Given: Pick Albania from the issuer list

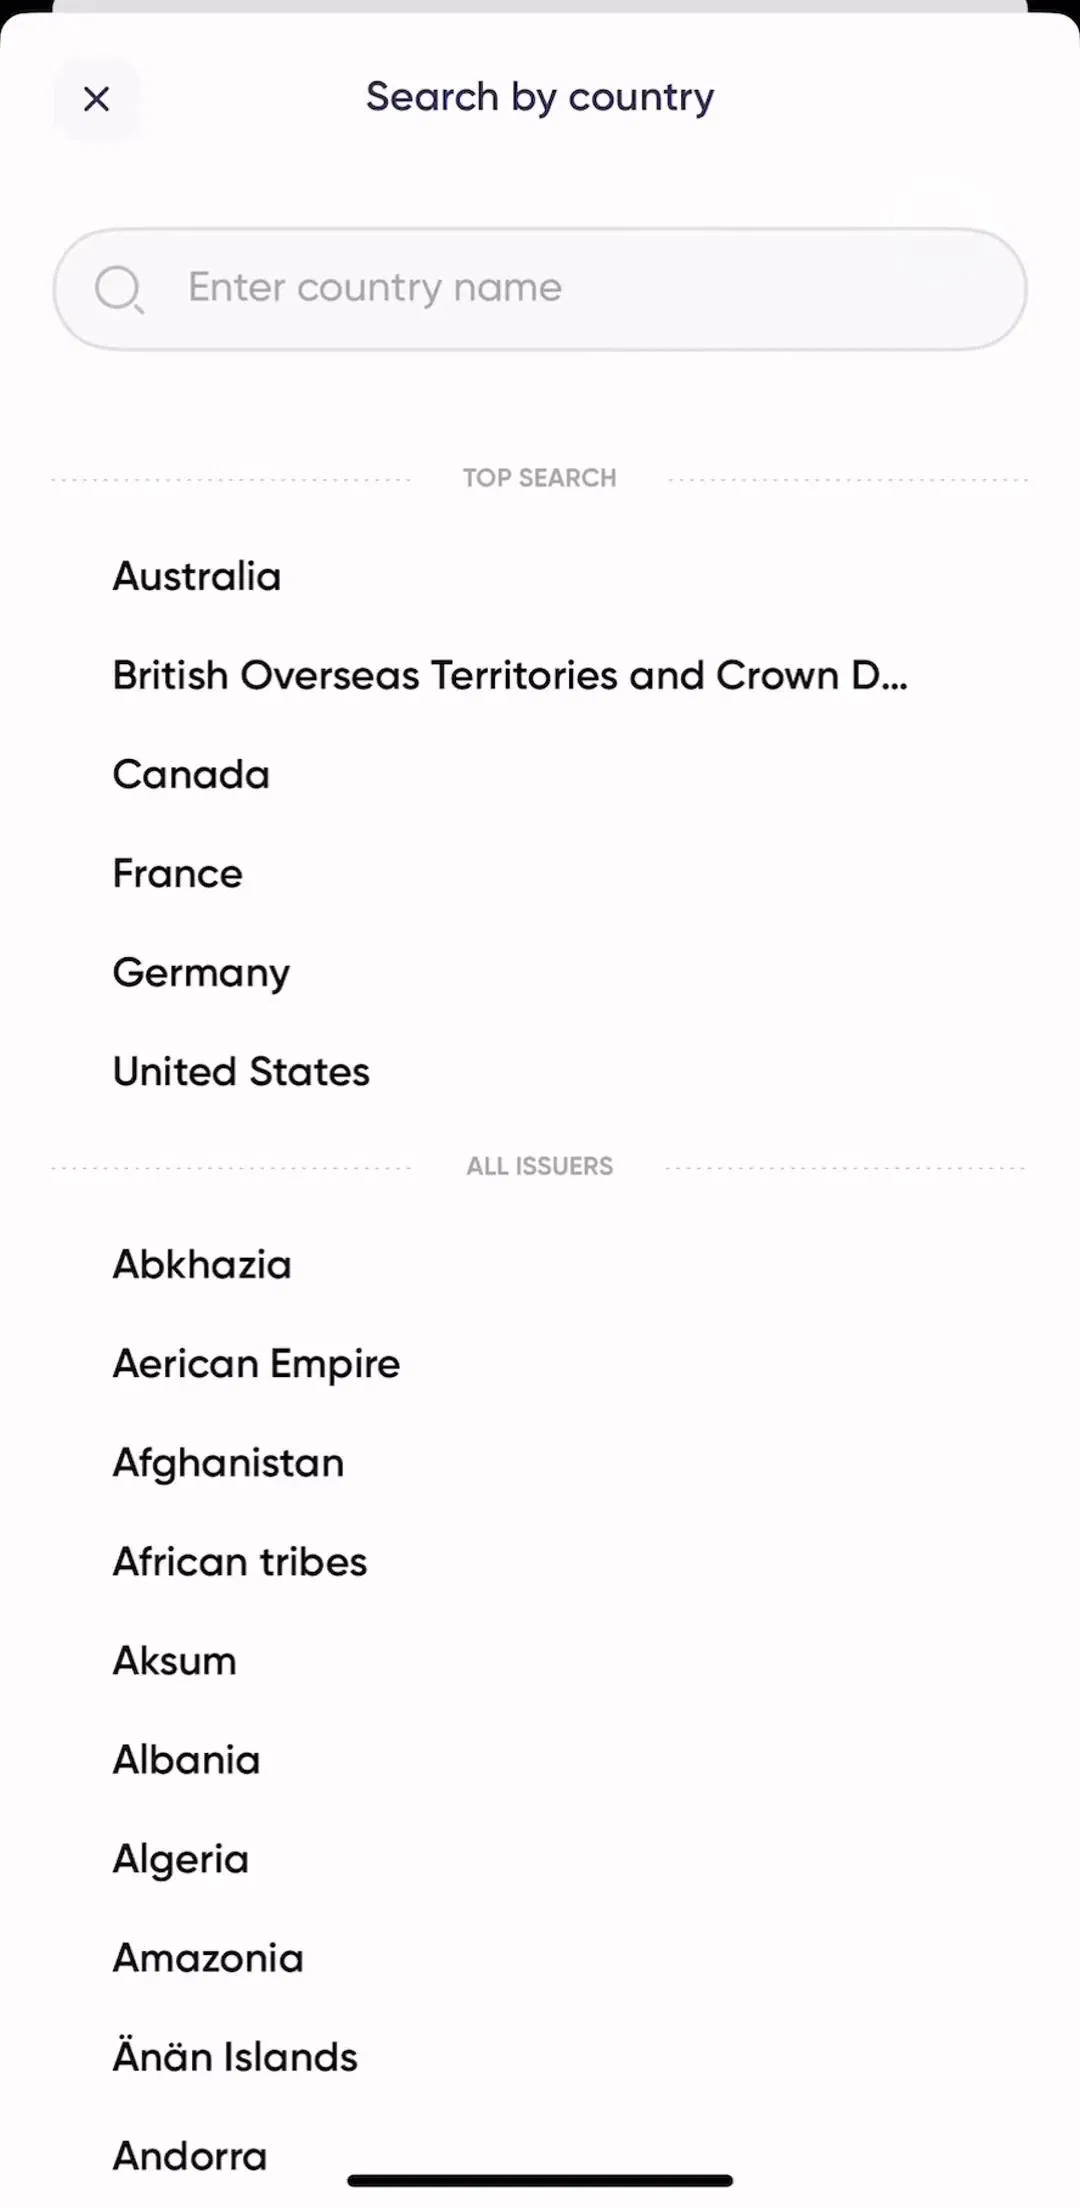Looking at the screenshot, I should (x=187, y=1760).
